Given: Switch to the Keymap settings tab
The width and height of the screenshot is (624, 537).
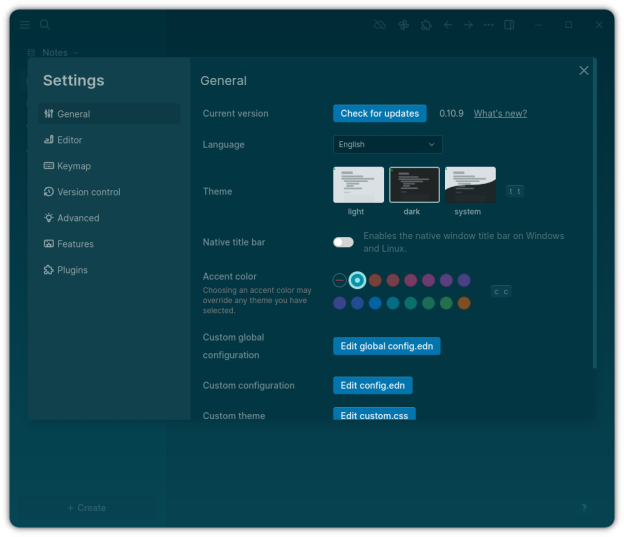Looking at the screenshot, I should (x=74, y=166).
